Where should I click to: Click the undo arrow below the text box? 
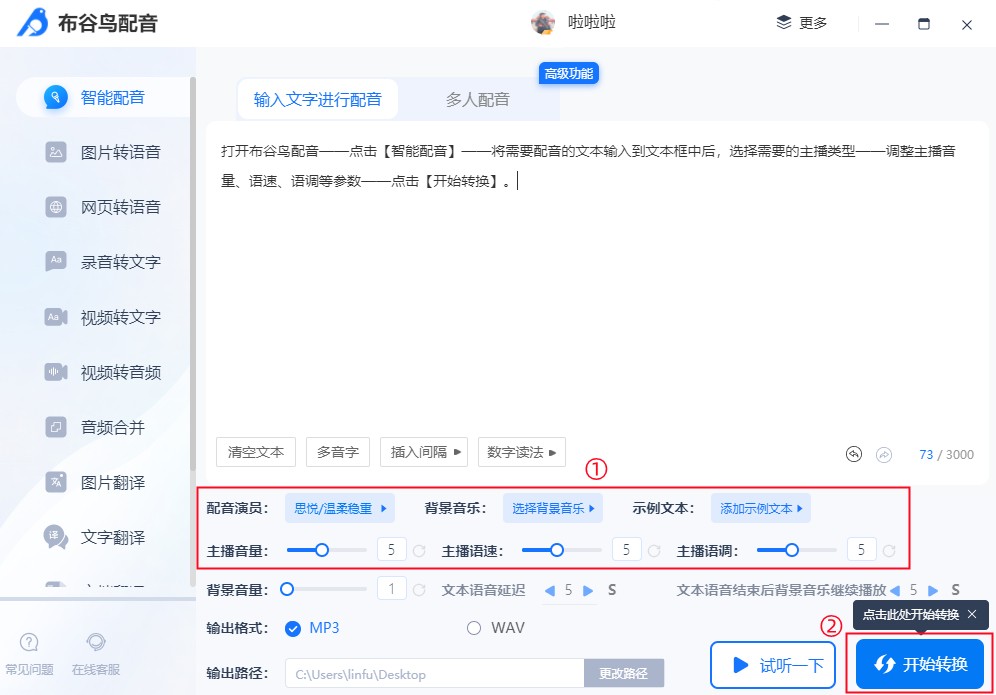pyautogui.click(x=853, y=455)
